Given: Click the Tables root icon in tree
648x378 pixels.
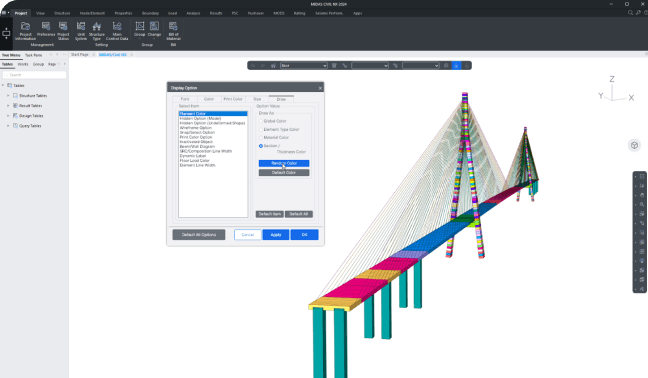Looking at the screenshot, I should pyautogui.click(x=10, y=86).
